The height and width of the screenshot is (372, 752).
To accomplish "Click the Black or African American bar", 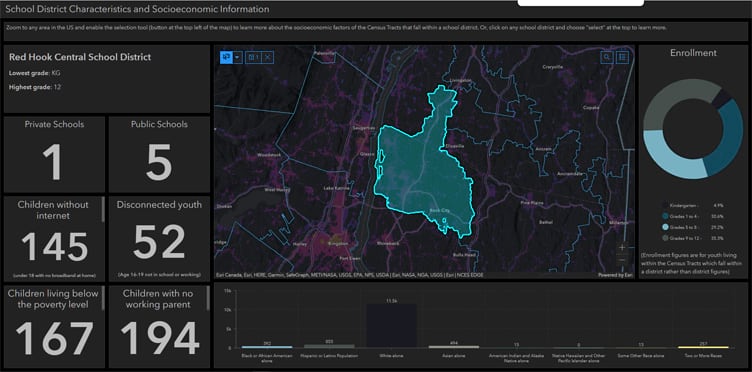I will click(x=267, y=347).
